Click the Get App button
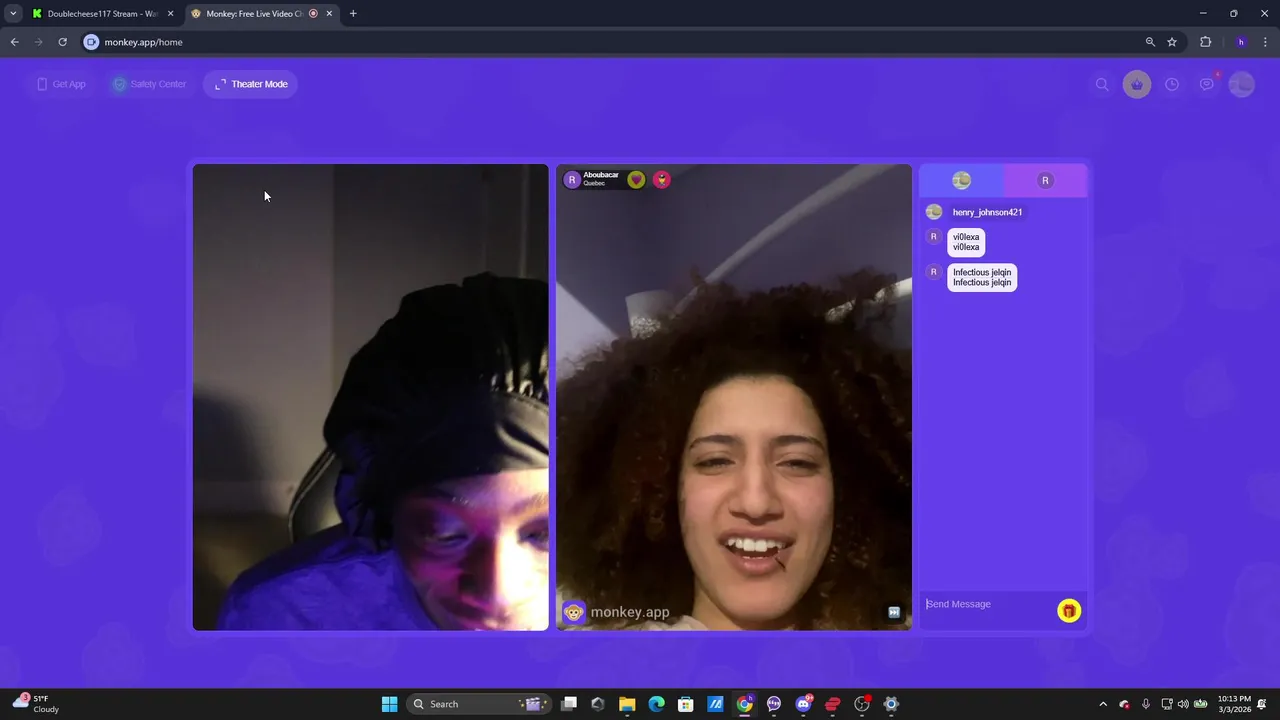Image resolution: width=1280 pixels, height=720 pixels. click(61, 84)
